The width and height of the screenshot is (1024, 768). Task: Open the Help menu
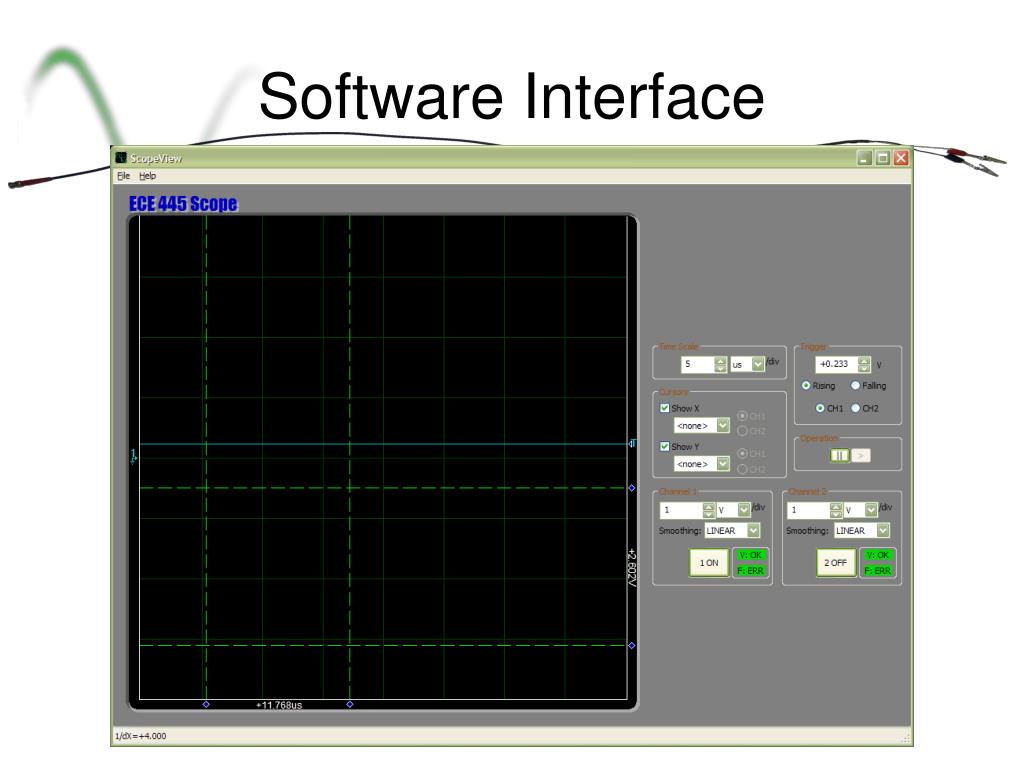tap(148, 176)
